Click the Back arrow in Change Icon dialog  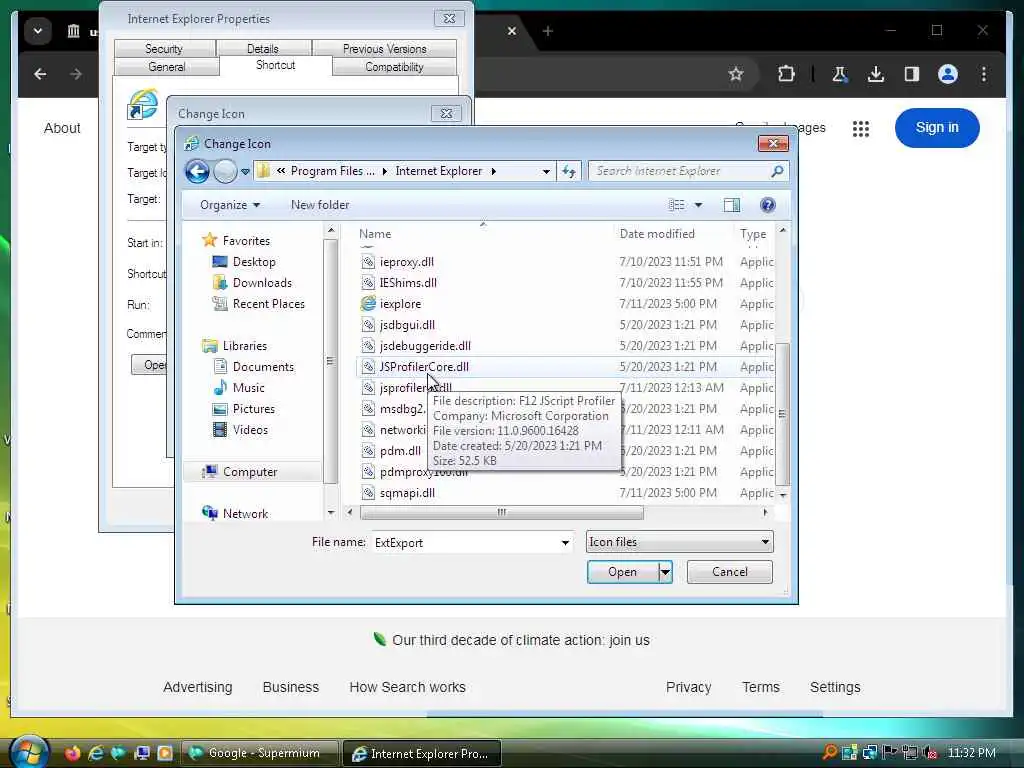click(197, 172)
